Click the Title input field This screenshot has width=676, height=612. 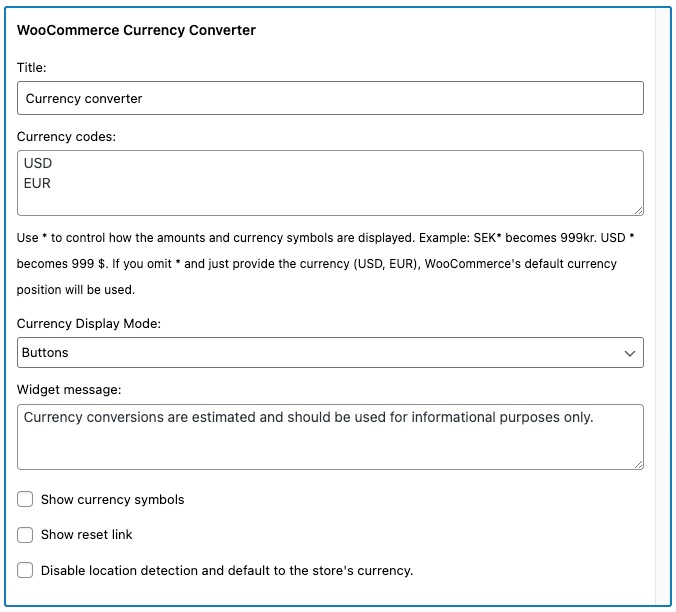330,98
